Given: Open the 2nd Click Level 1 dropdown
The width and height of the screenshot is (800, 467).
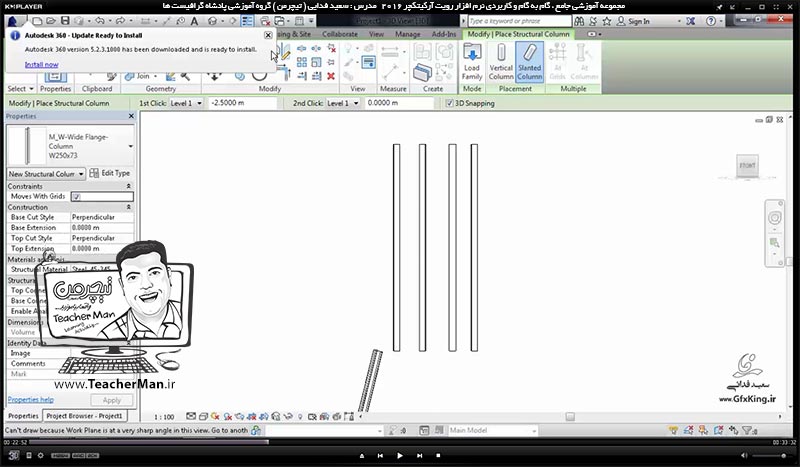Looking at the screenshot, I should (x=342, y=103).
